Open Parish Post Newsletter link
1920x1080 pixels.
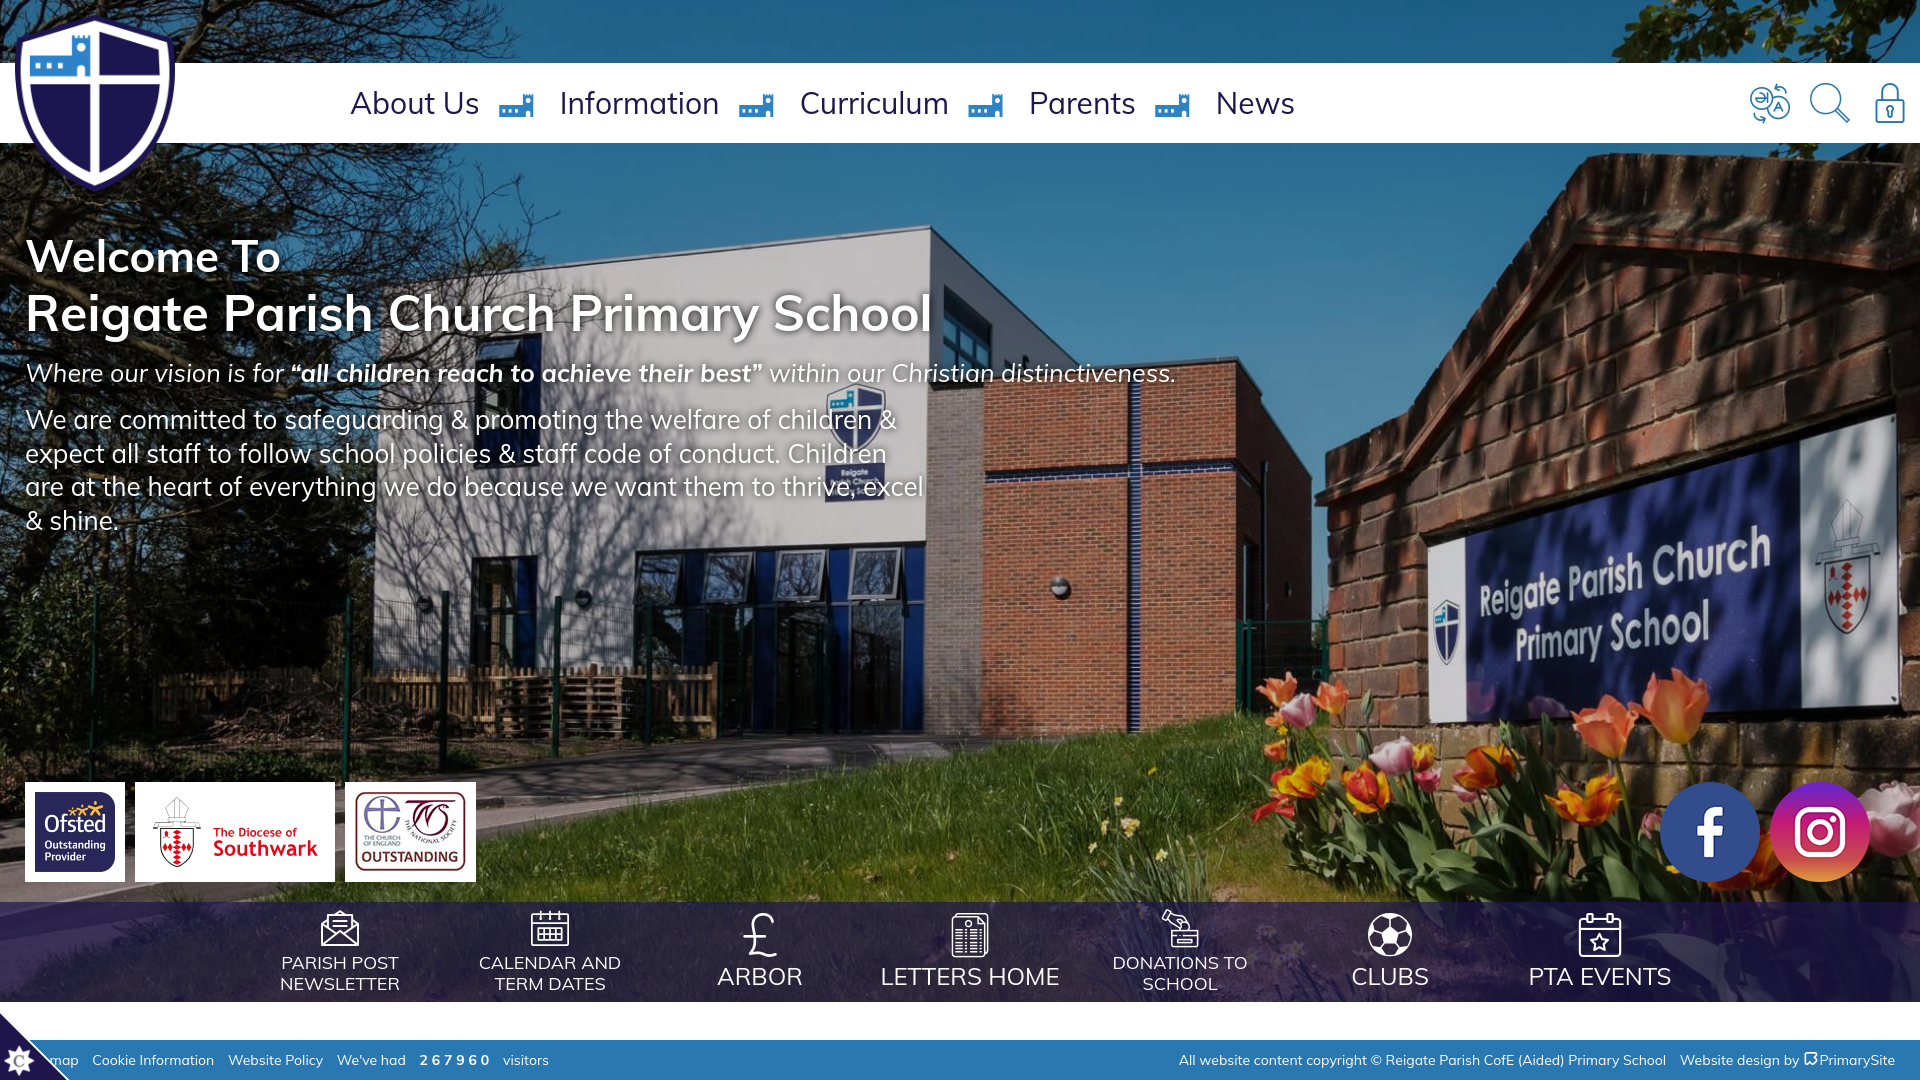[x=340, y=973]
